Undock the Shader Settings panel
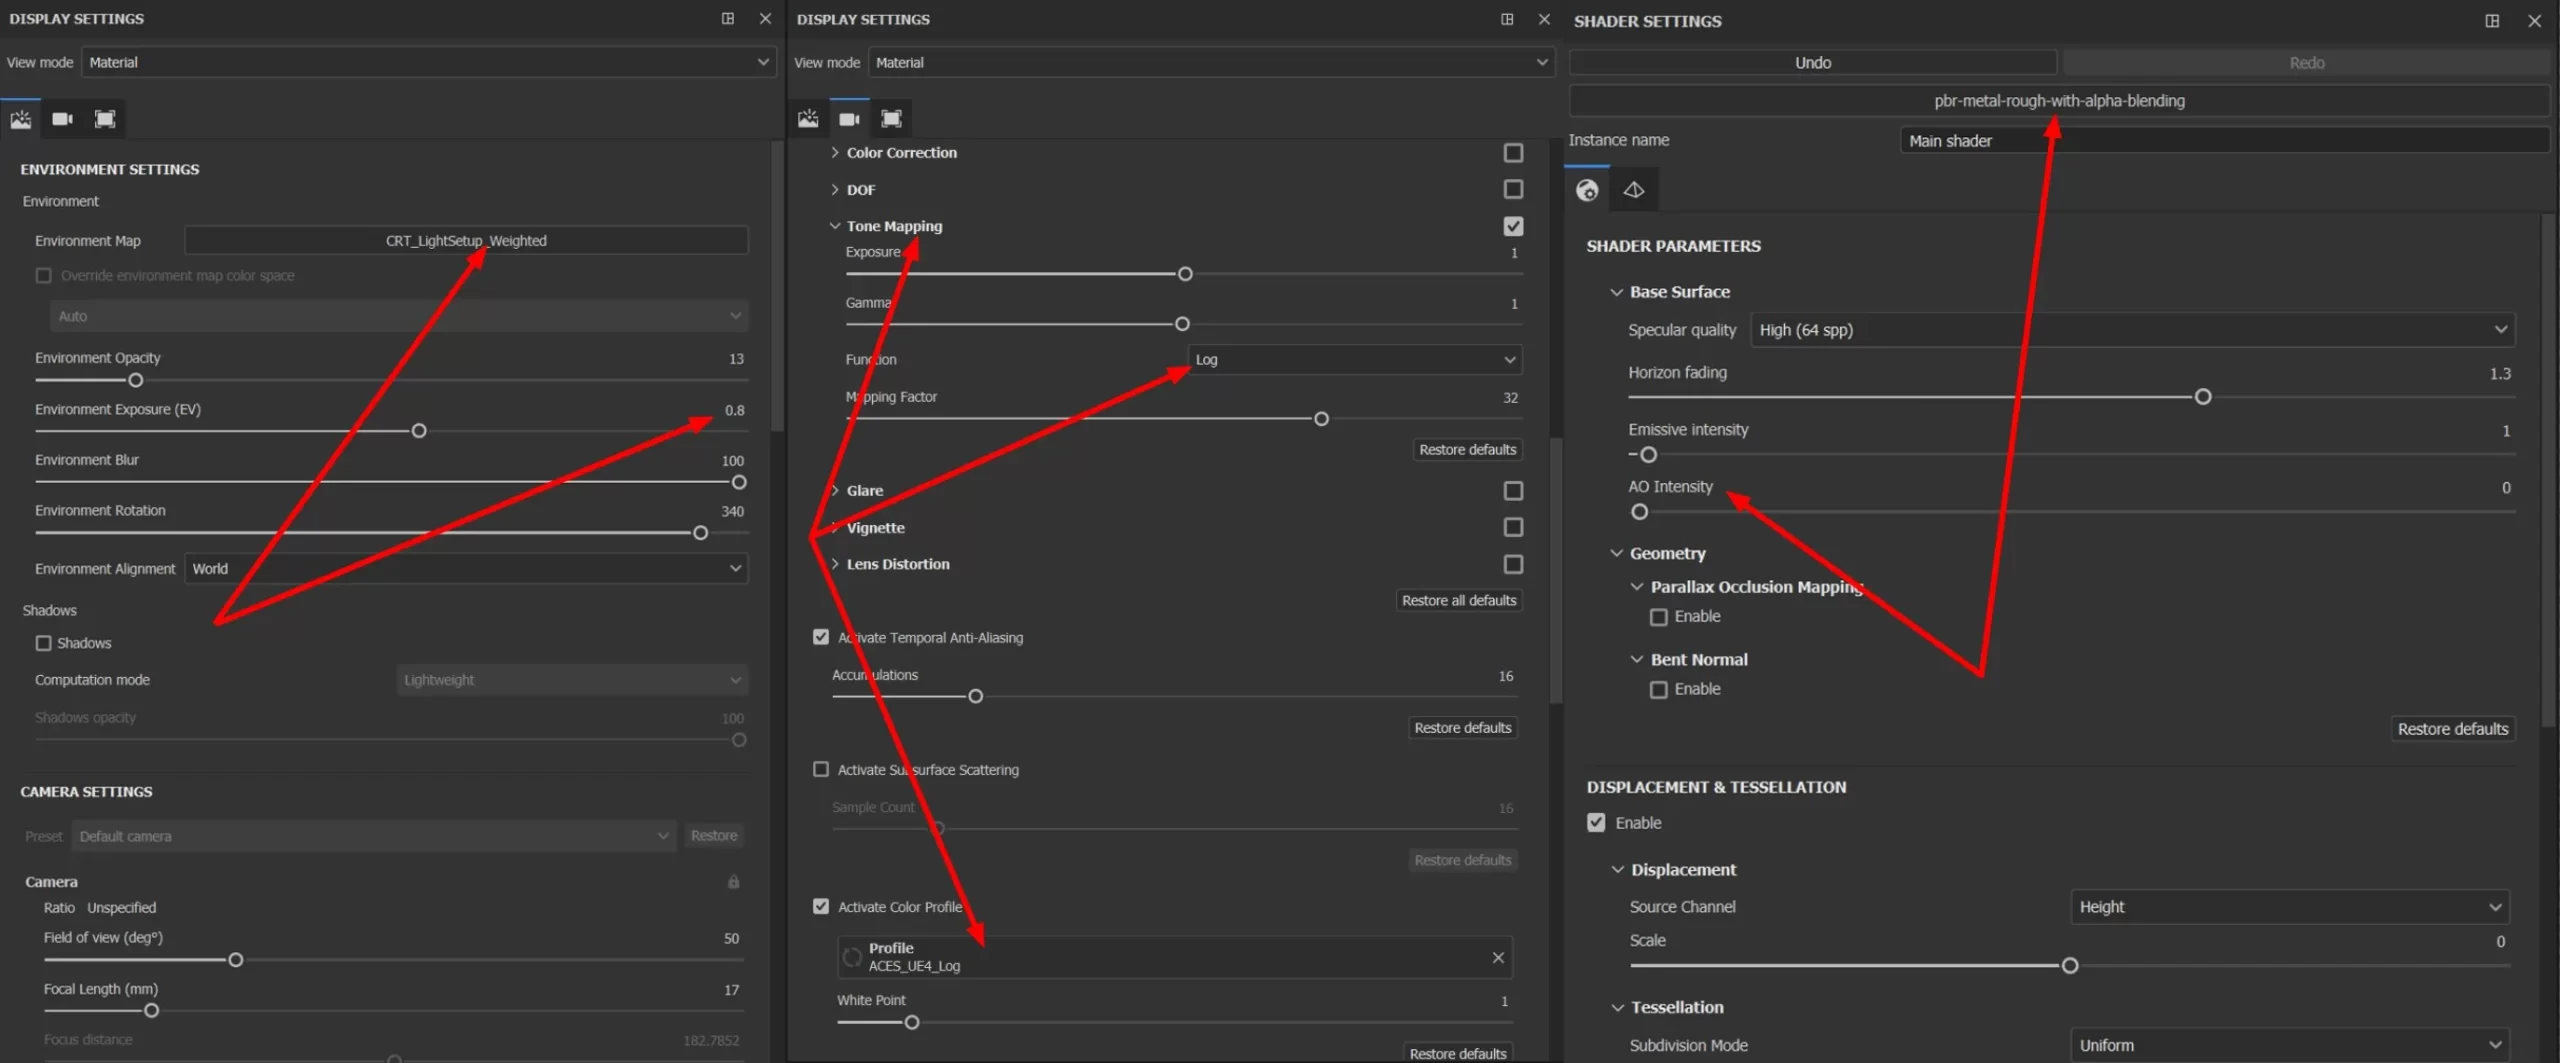This screenshot has height=1063, width=2560. tap(2492, 21)
